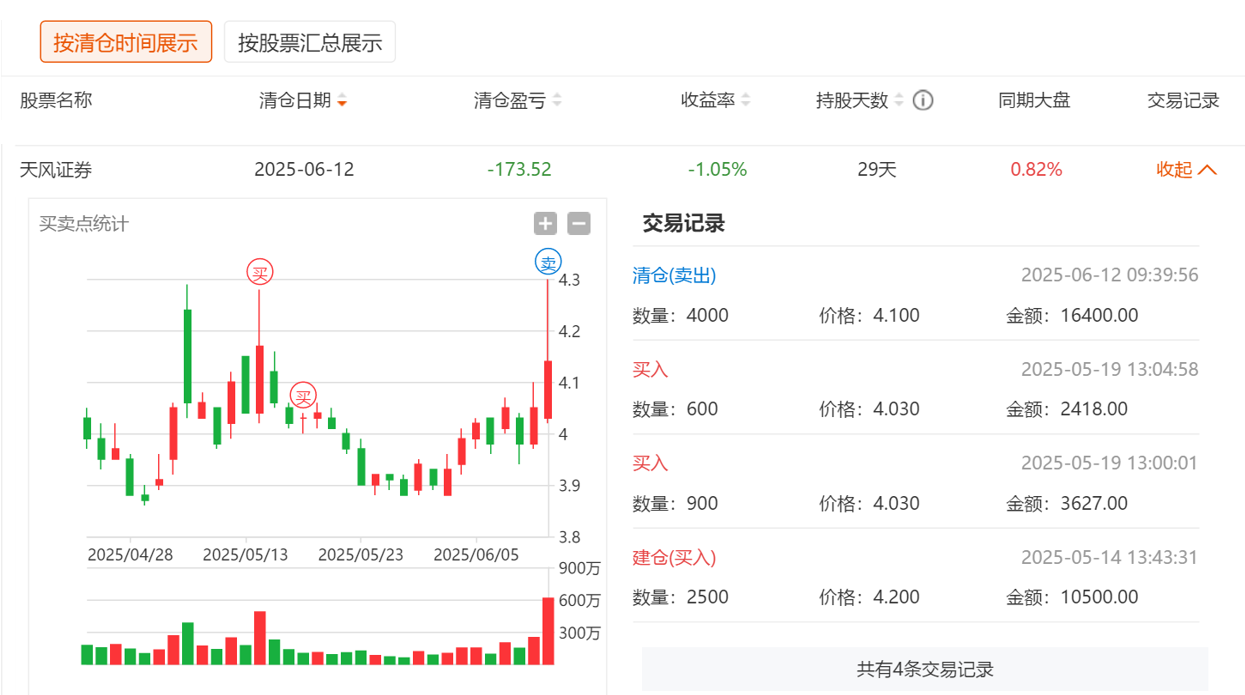Screen dimensions: 1245x695
Task: Sort by 清仓盈亏 column
Action: 518,100
